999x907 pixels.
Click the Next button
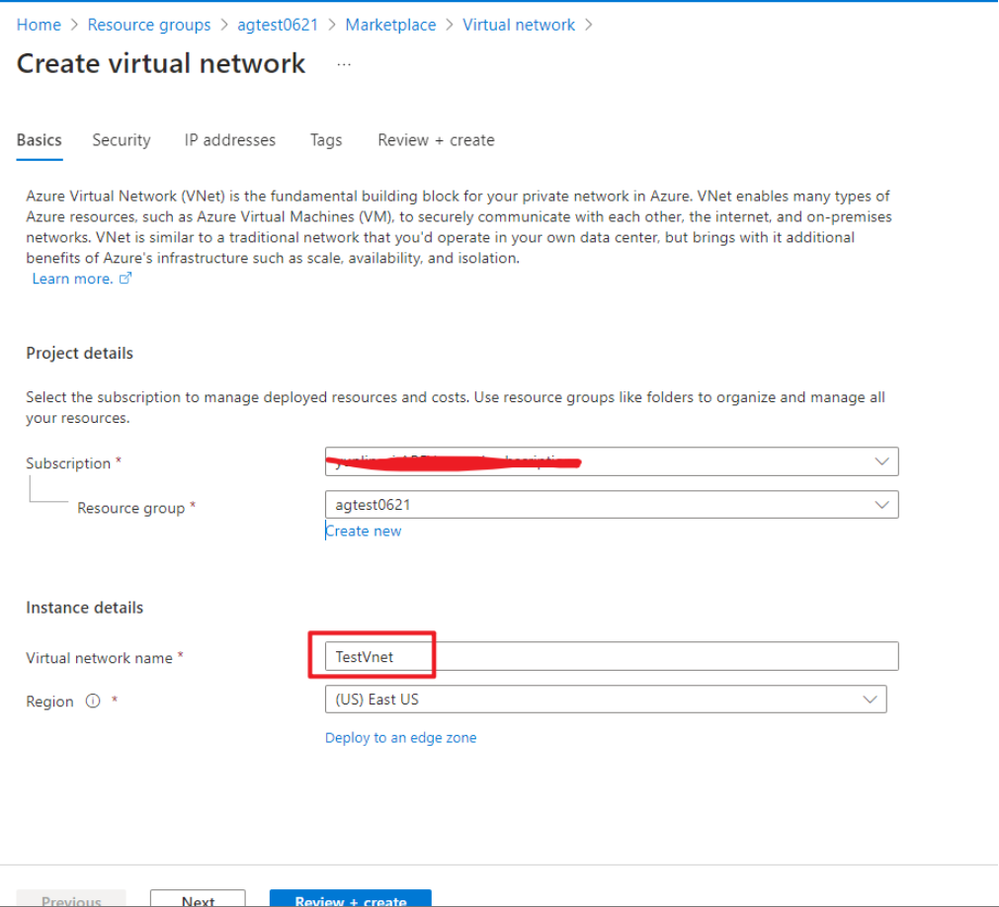pos(198,899)
